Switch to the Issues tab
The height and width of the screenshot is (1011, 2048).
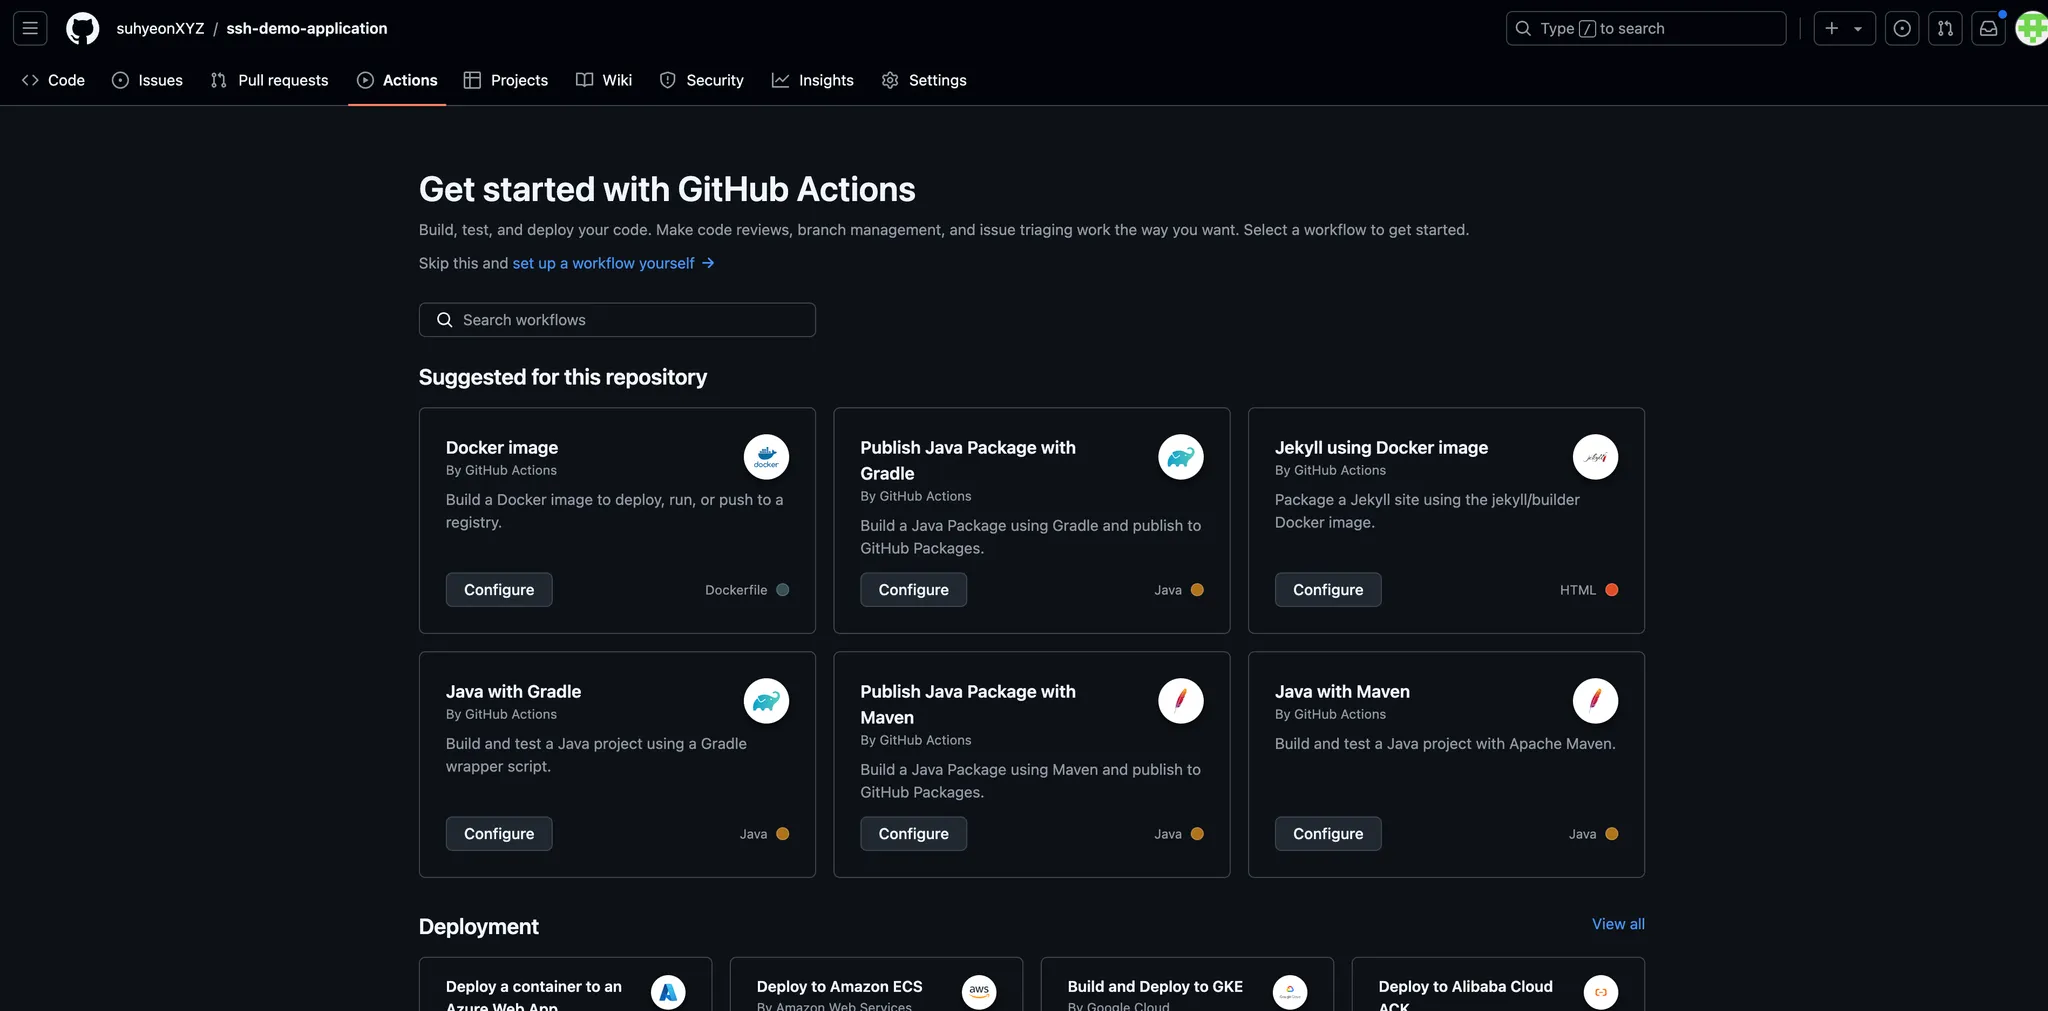tap(147, 80)
